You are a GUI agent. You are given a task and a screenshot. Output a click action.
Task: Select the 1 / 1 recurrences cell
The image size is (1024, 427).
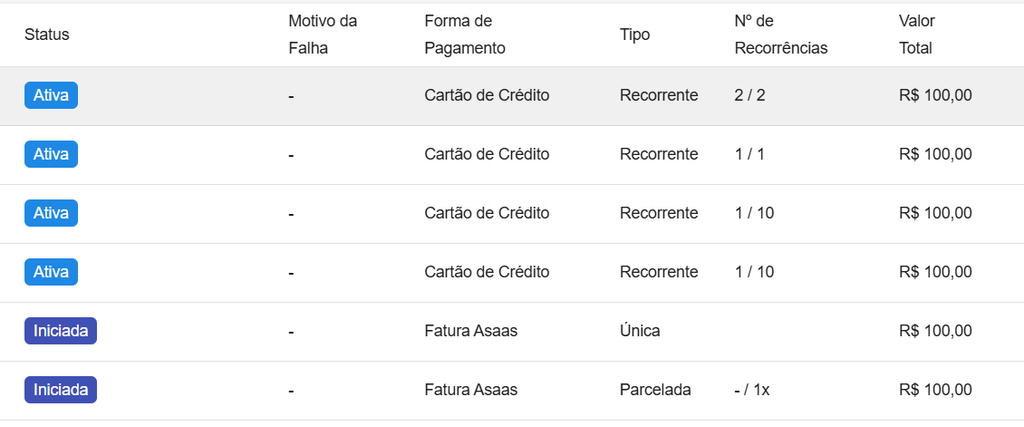pyautogui.click(x=750, y=154)
